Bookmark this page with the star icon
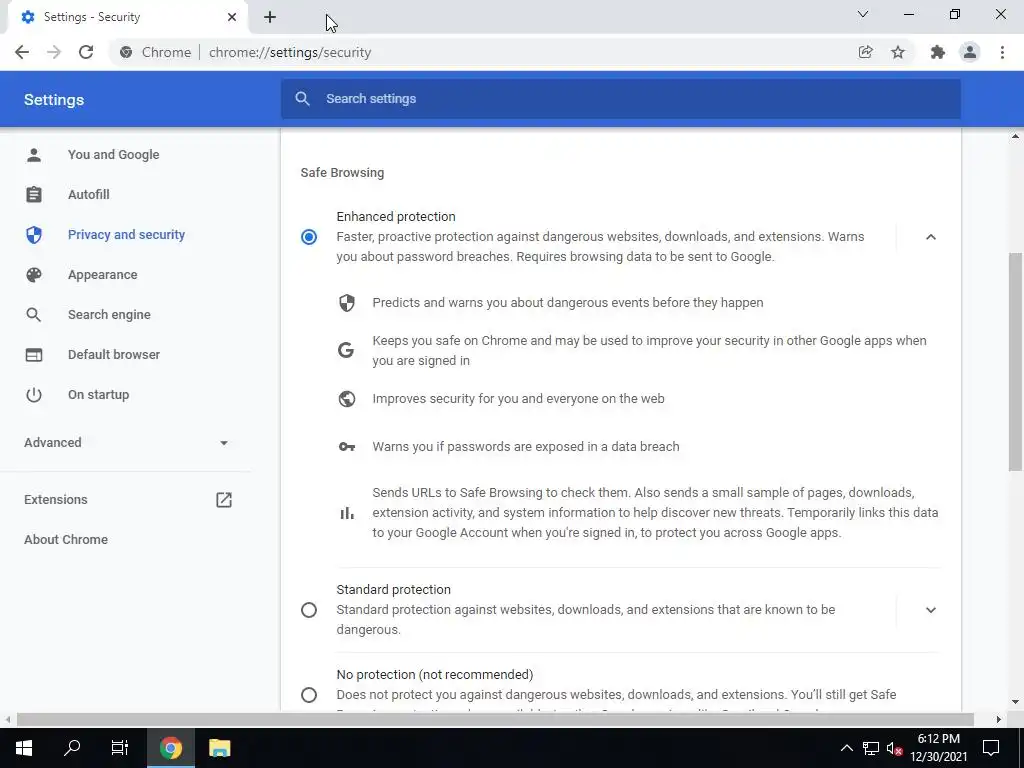Viewport: 1024px width, 768px height. click(898, 52)
